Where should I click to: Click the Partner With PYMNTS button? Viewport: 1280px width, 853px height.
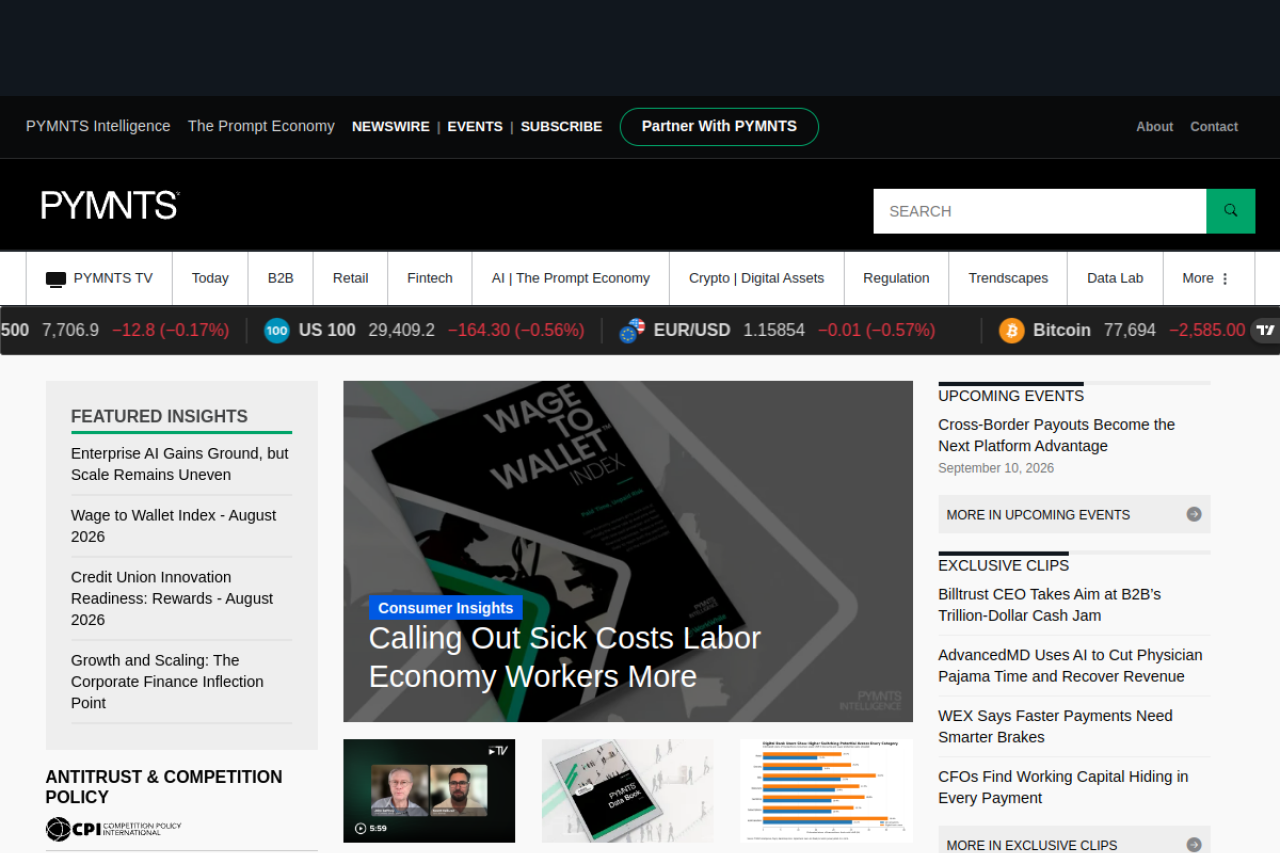point(719,127)
